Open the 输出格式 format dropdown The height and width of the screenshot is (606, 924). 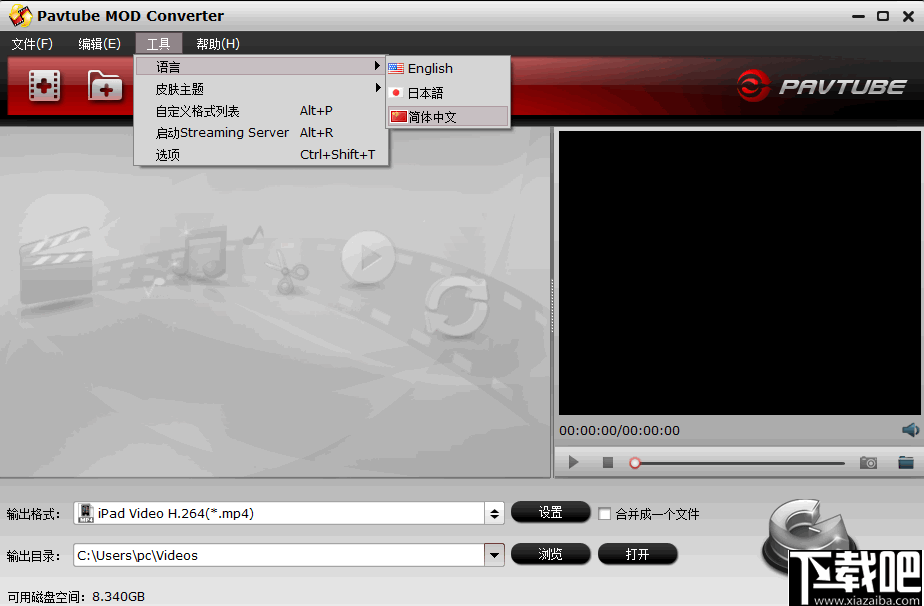coord(494,513)
